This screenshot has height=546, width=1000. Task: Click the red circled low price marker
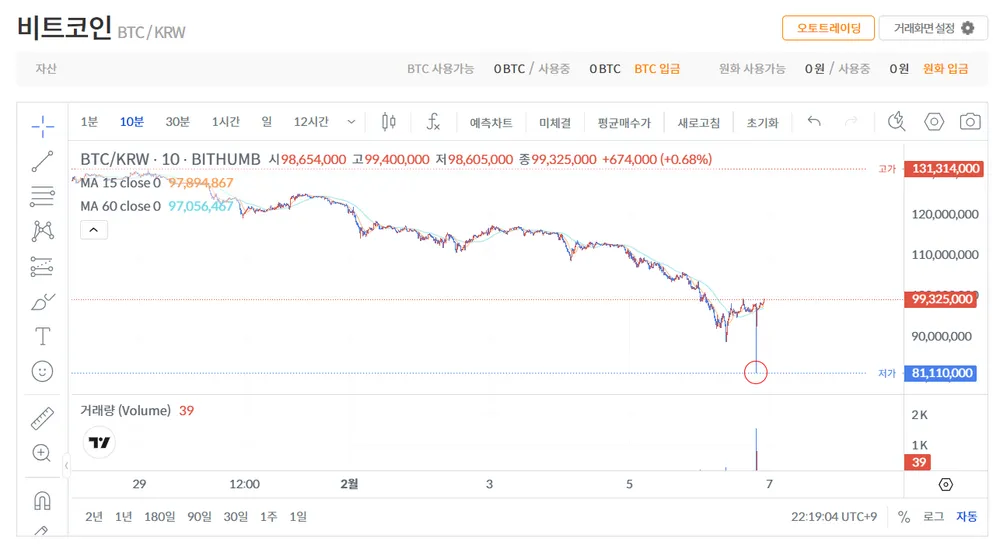tap(756, 373)
